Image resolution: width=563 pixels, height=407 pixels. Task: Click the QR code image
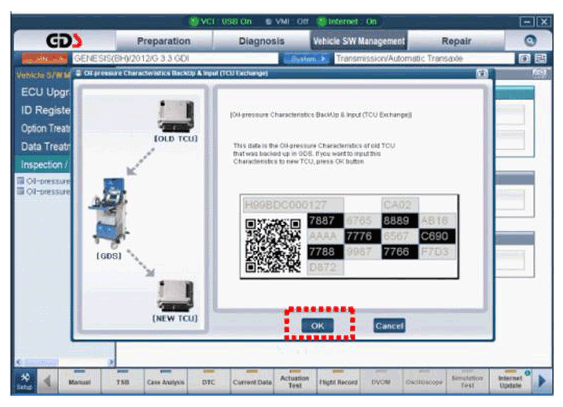273,245
